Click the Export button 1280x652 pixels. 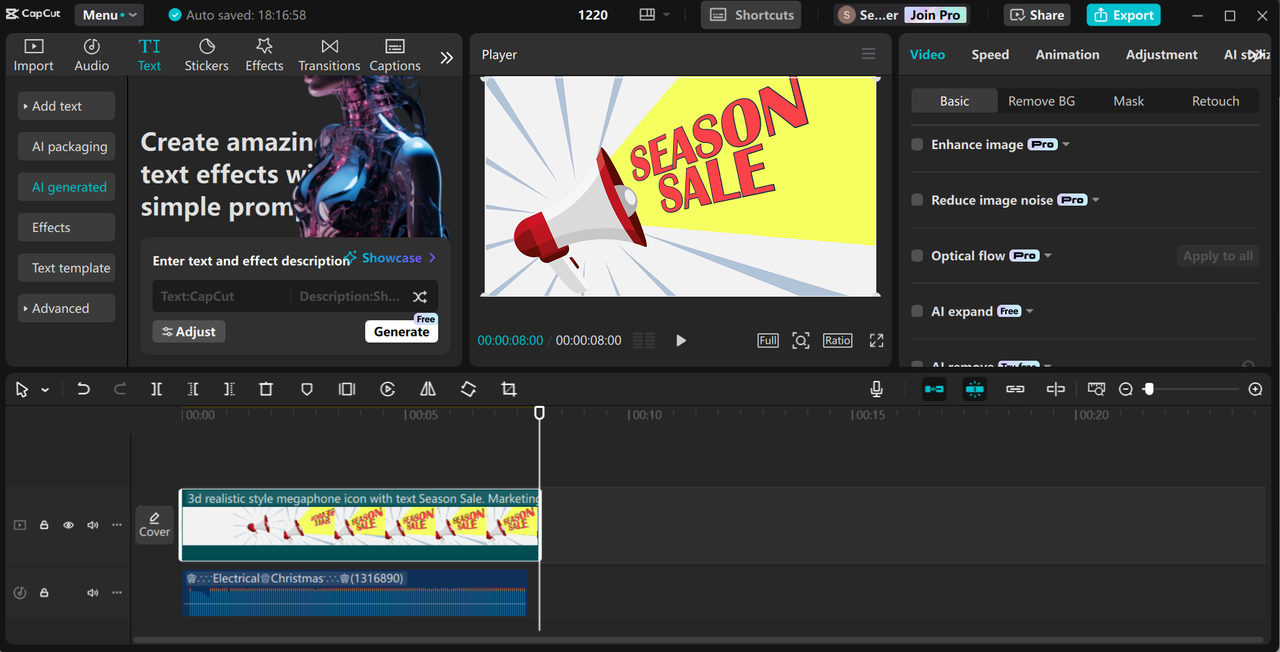(x=1123, y=15)
